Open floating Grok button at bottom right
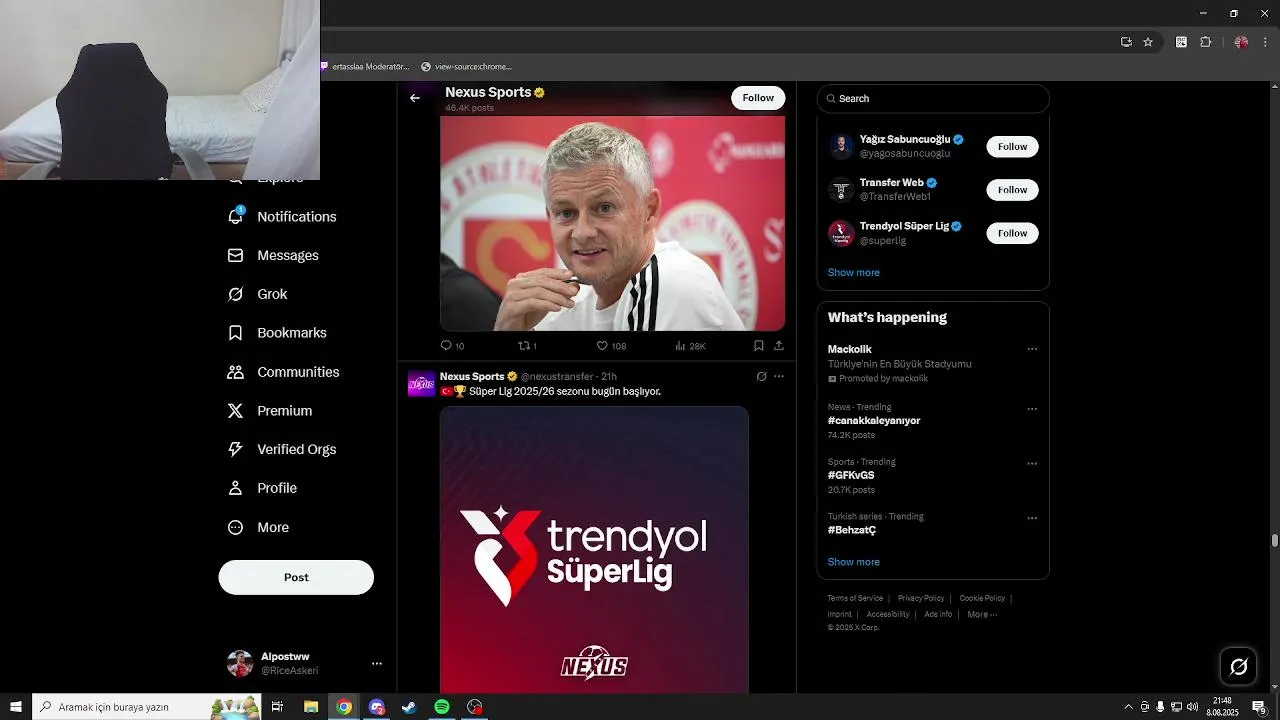Viewport: 1280px width, 720px height. 1238,666
